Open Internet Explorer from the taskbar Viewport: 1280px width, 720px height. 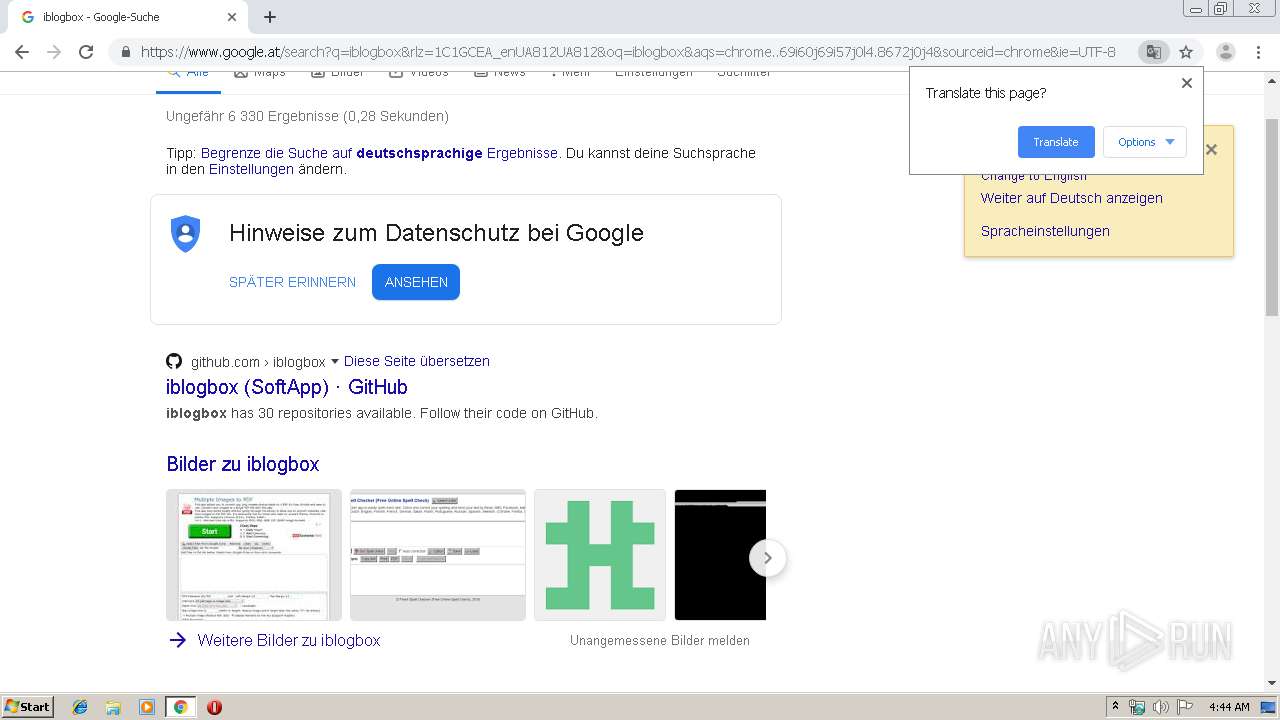pyautogui.click(x=80, y=707)
